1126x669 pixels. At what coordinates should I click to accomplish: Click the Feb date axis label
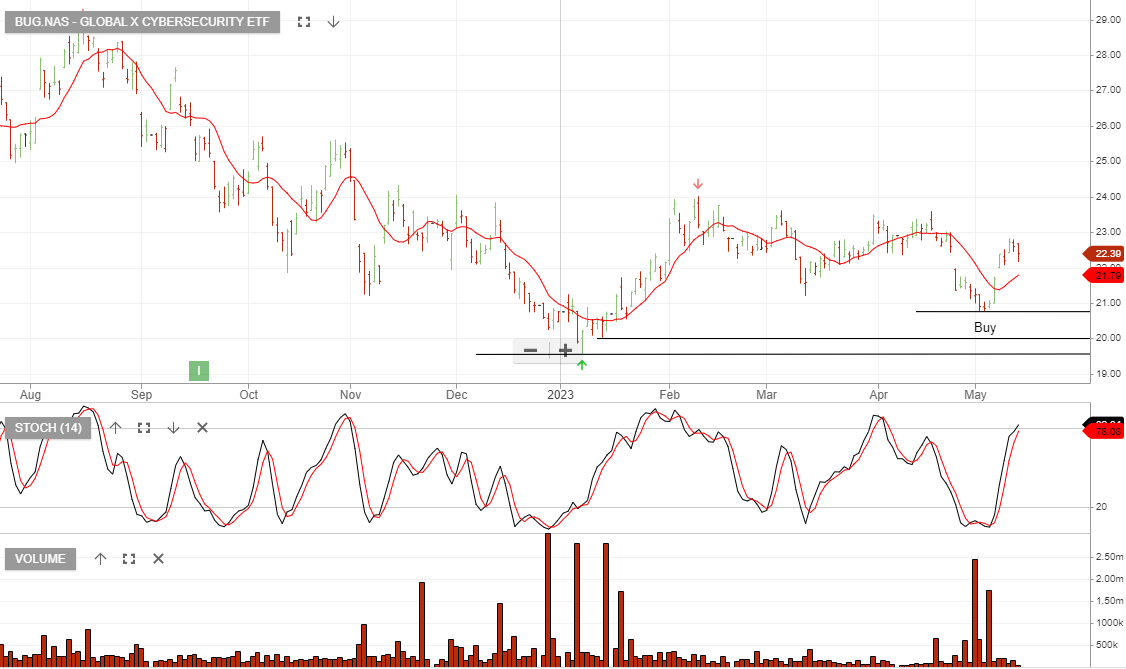[x=669, y=395]
